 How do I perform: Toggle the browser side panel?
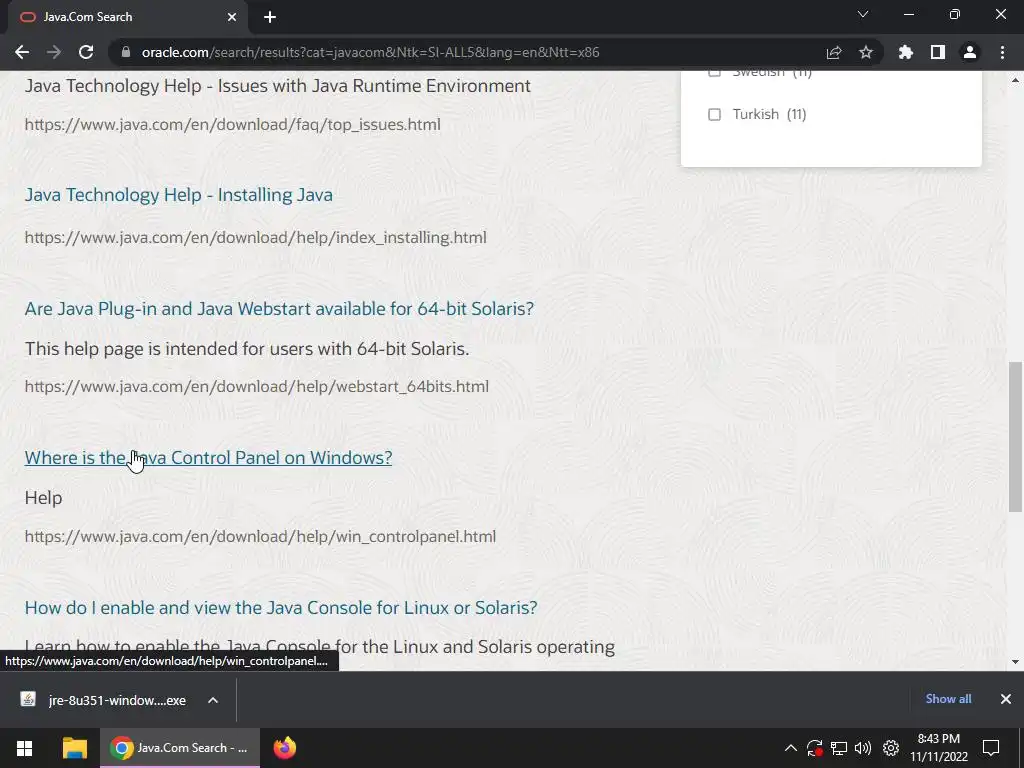pyautogui.click(x=938, y=52)
